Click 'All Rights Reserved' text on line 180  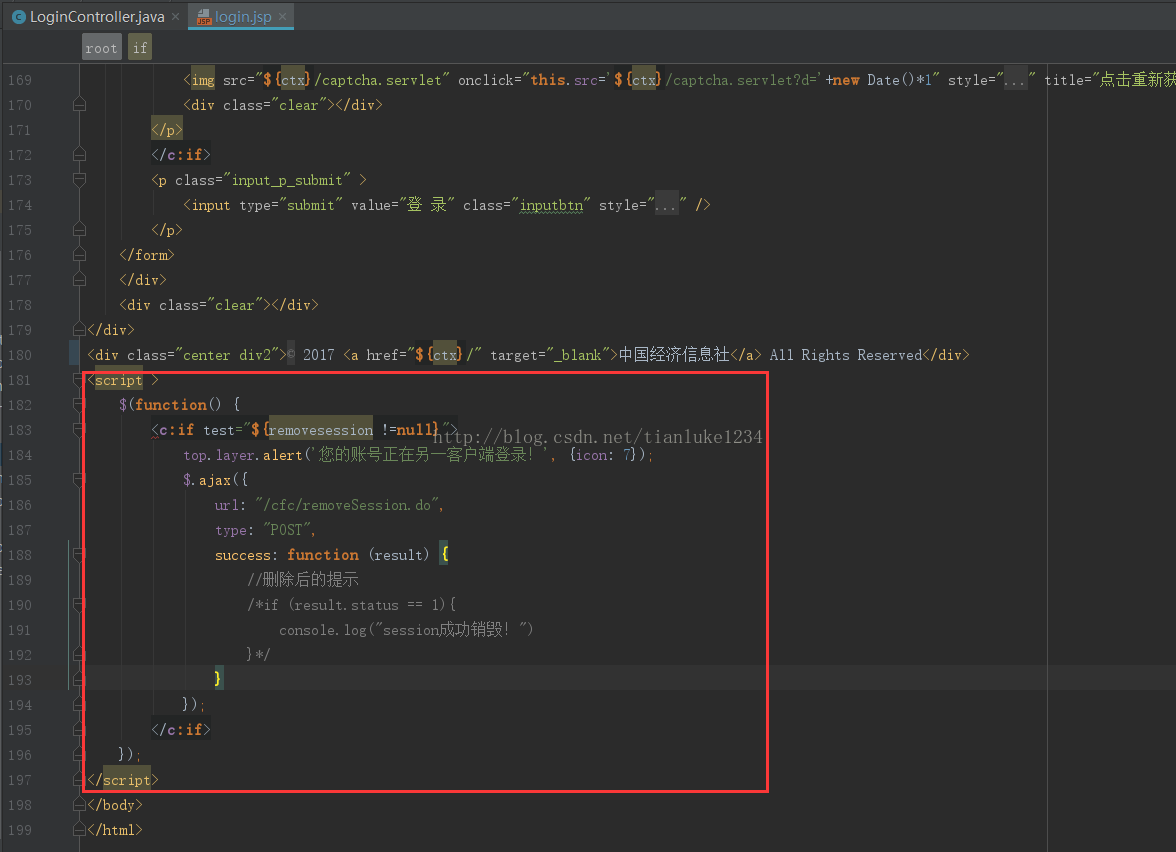tap(846, 355)
